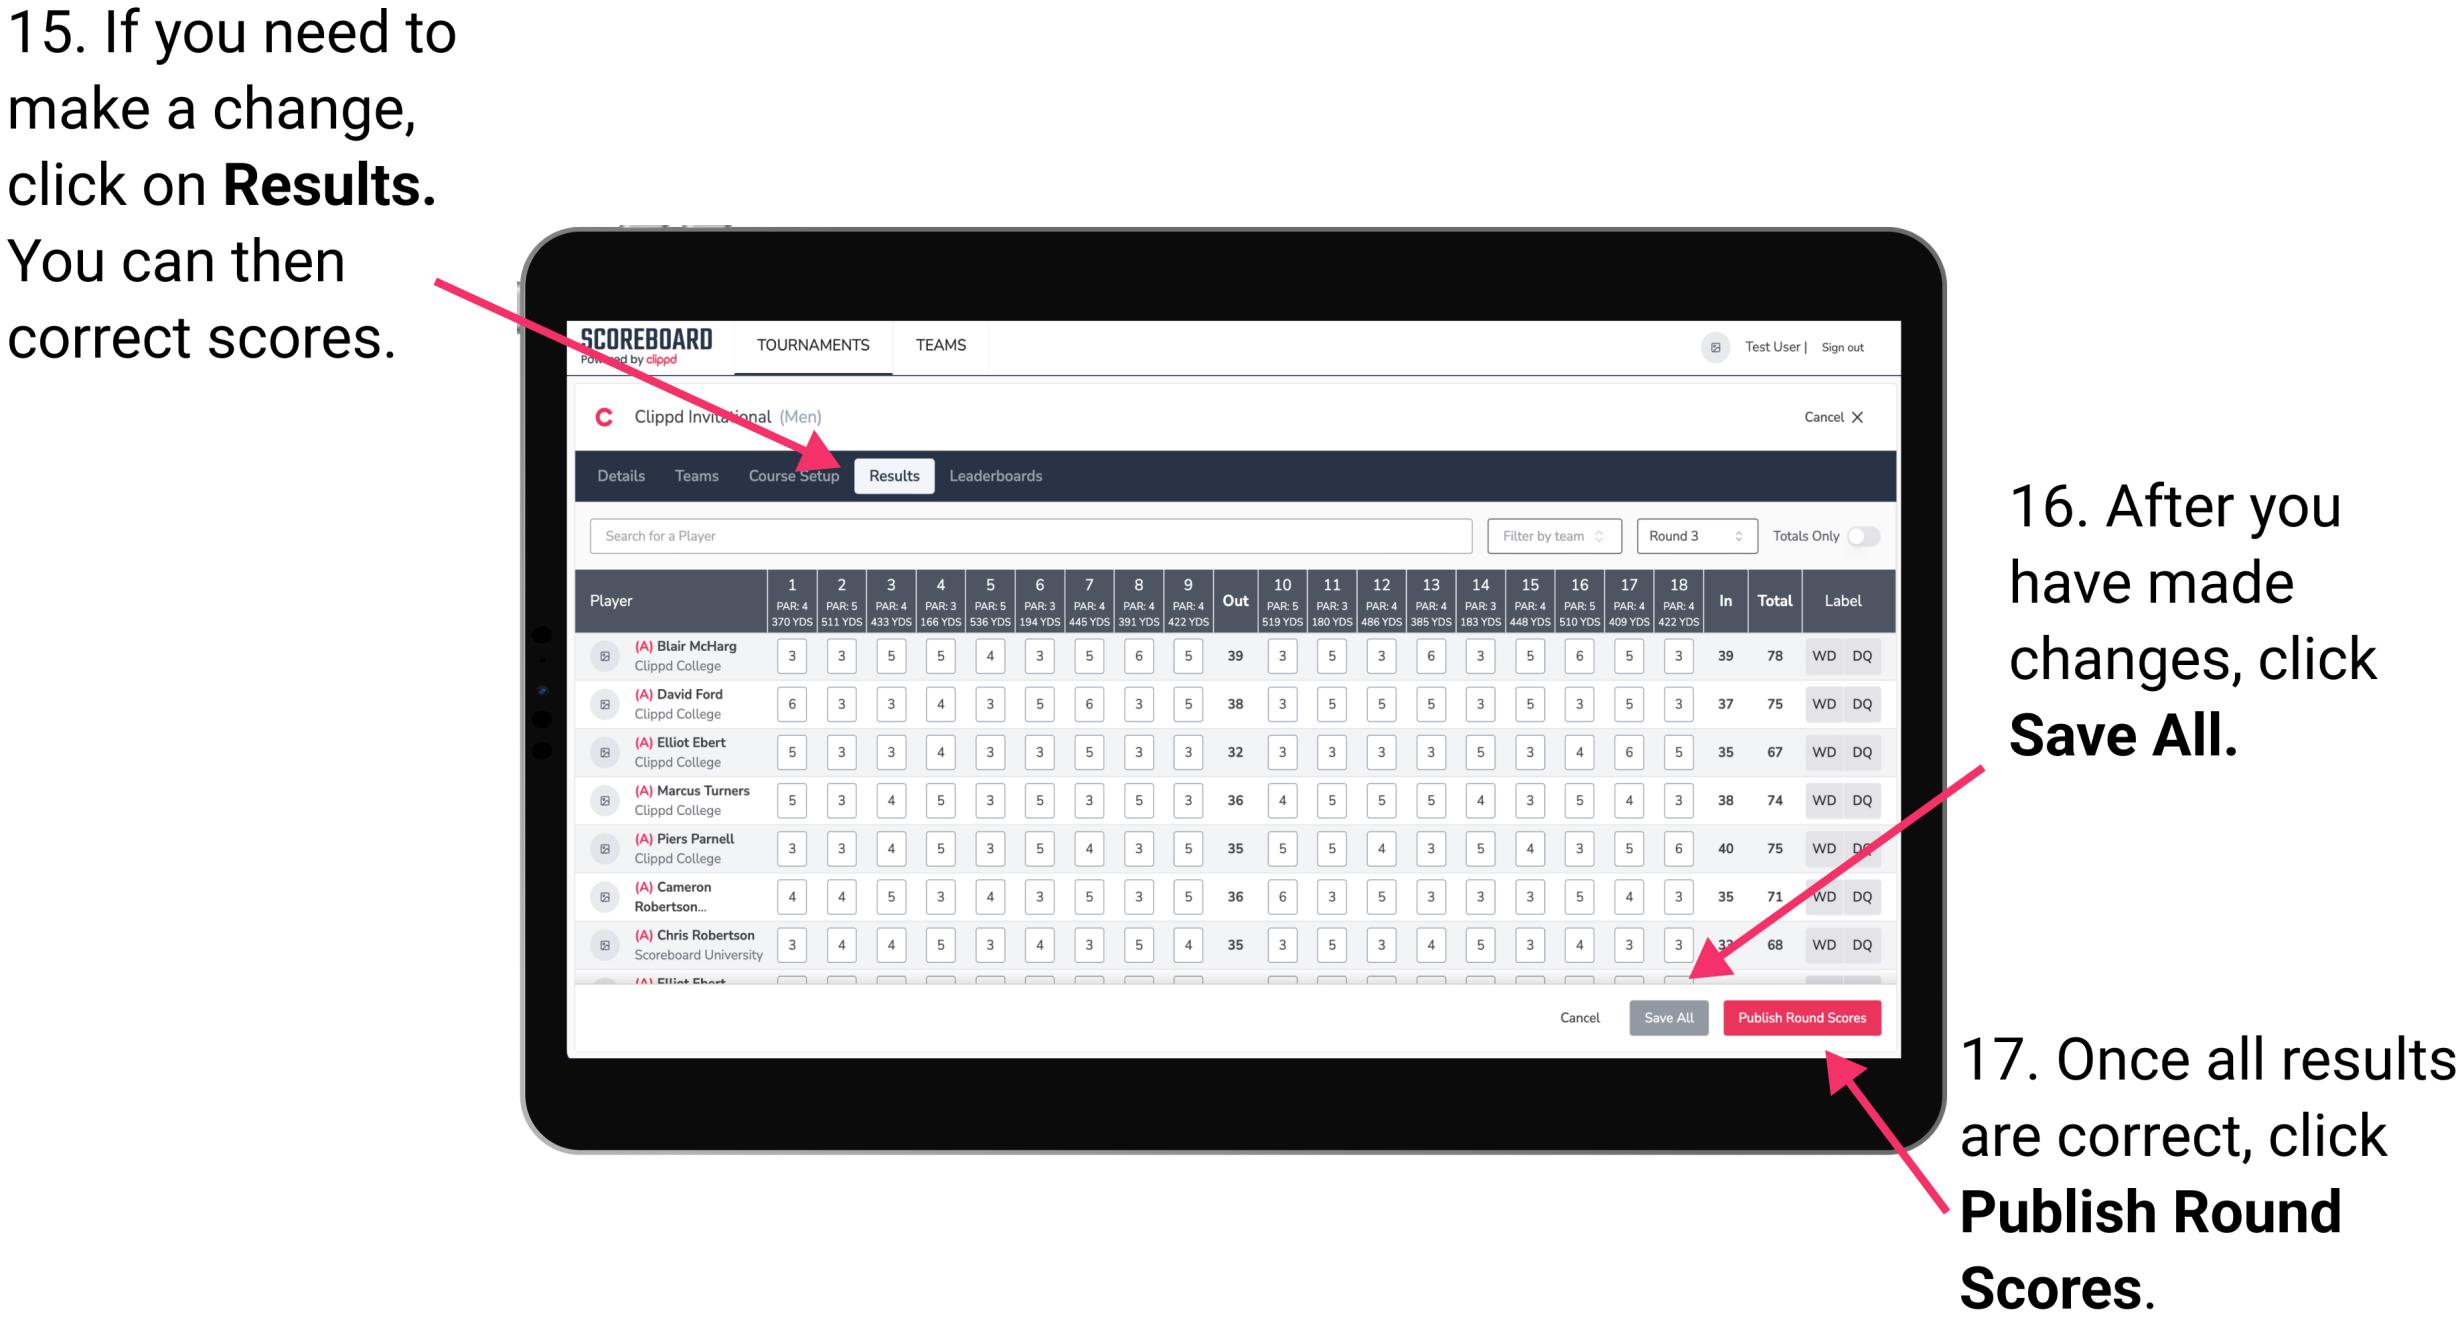Click the Cancel button
Screen dimensions: 2464x1326
click(x=1574, y=1016)
